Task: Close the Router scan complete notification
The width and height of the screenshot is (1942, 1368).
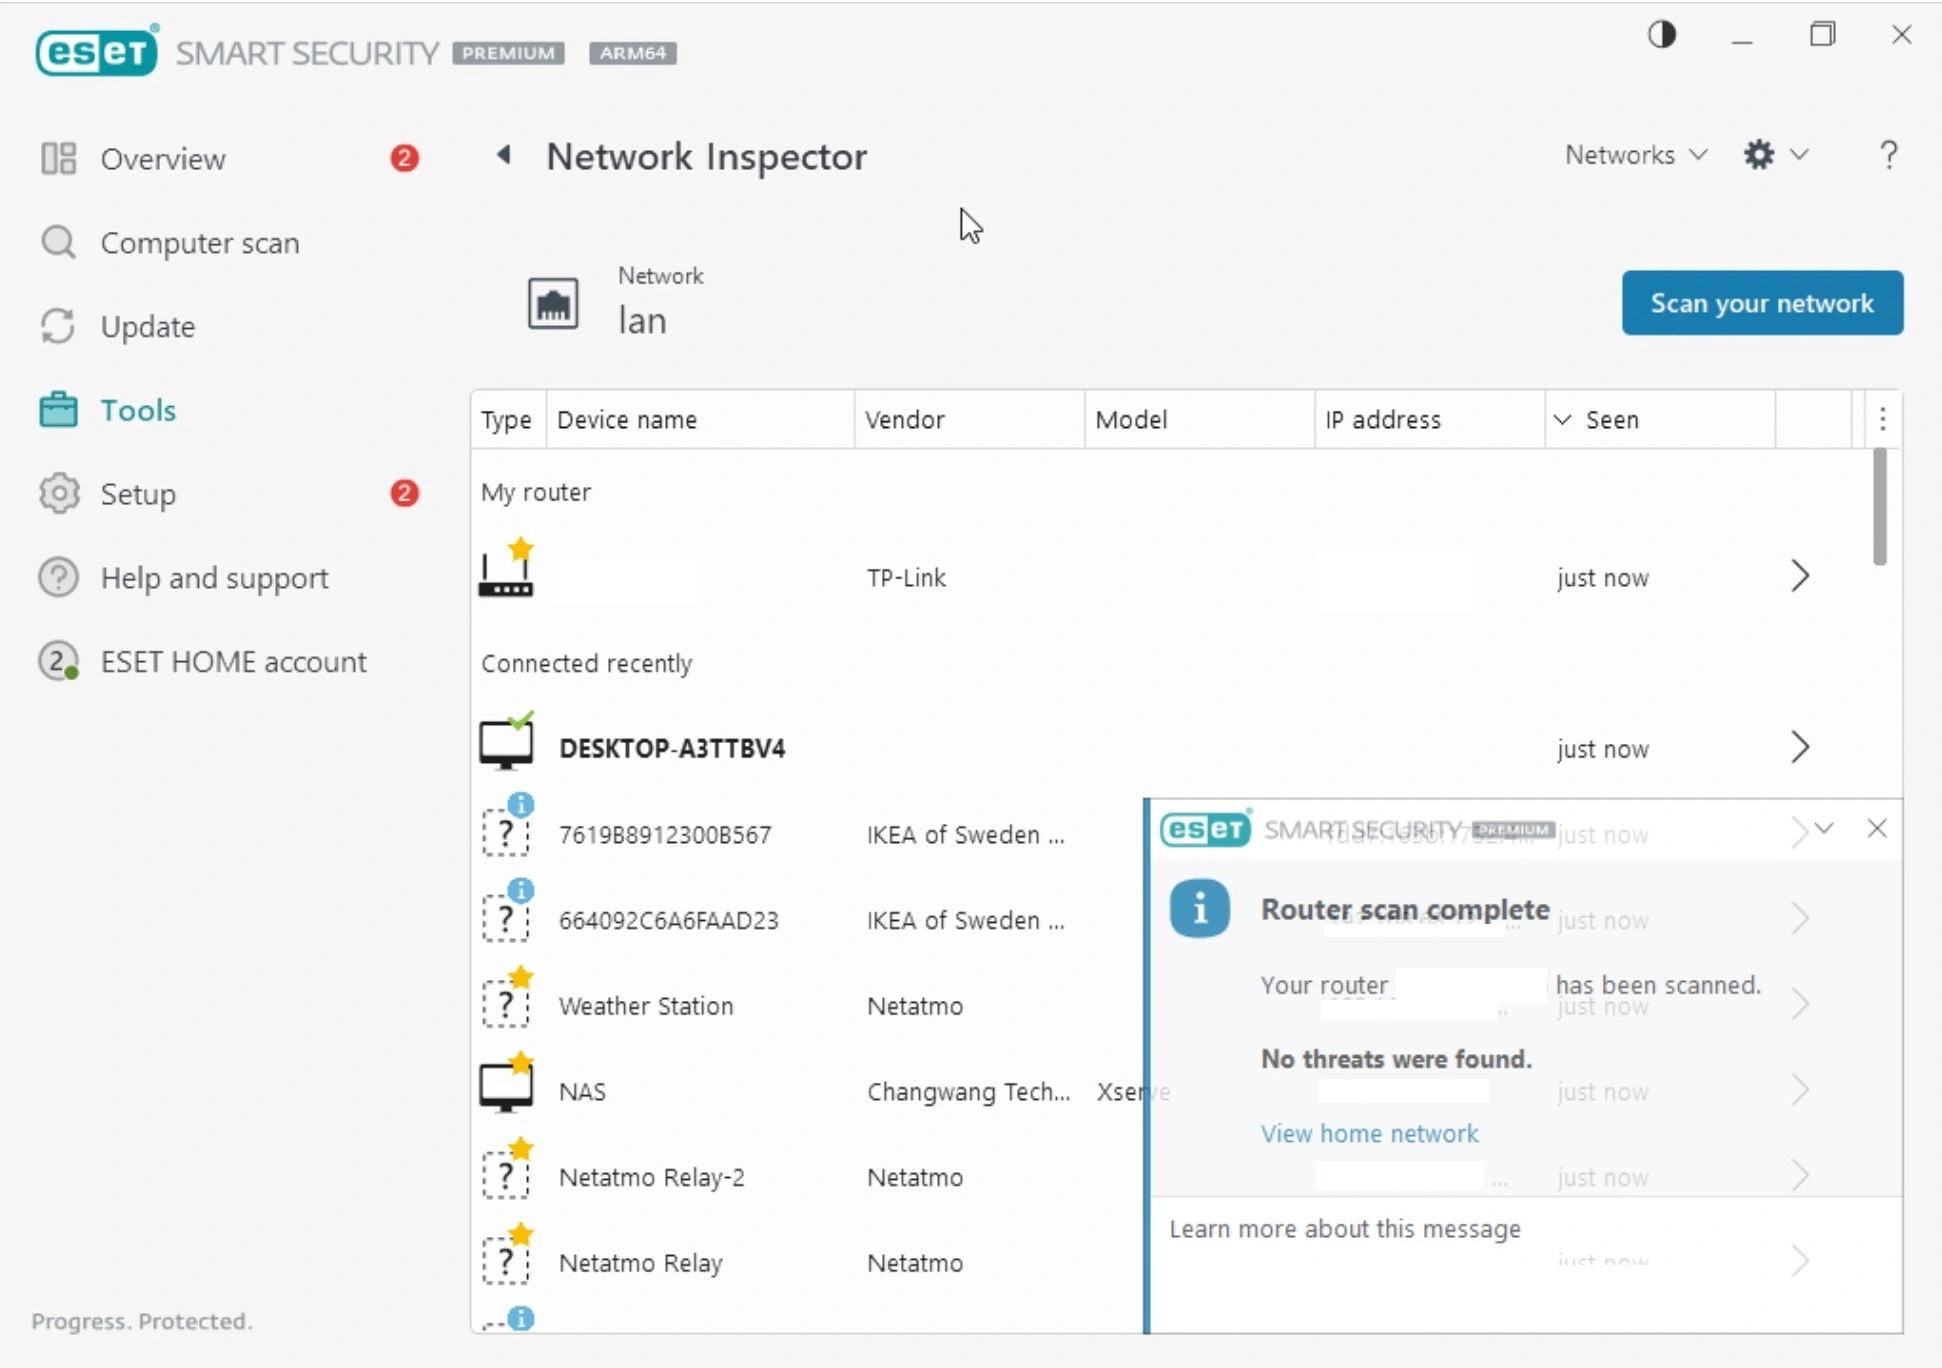Action: 1877,829
